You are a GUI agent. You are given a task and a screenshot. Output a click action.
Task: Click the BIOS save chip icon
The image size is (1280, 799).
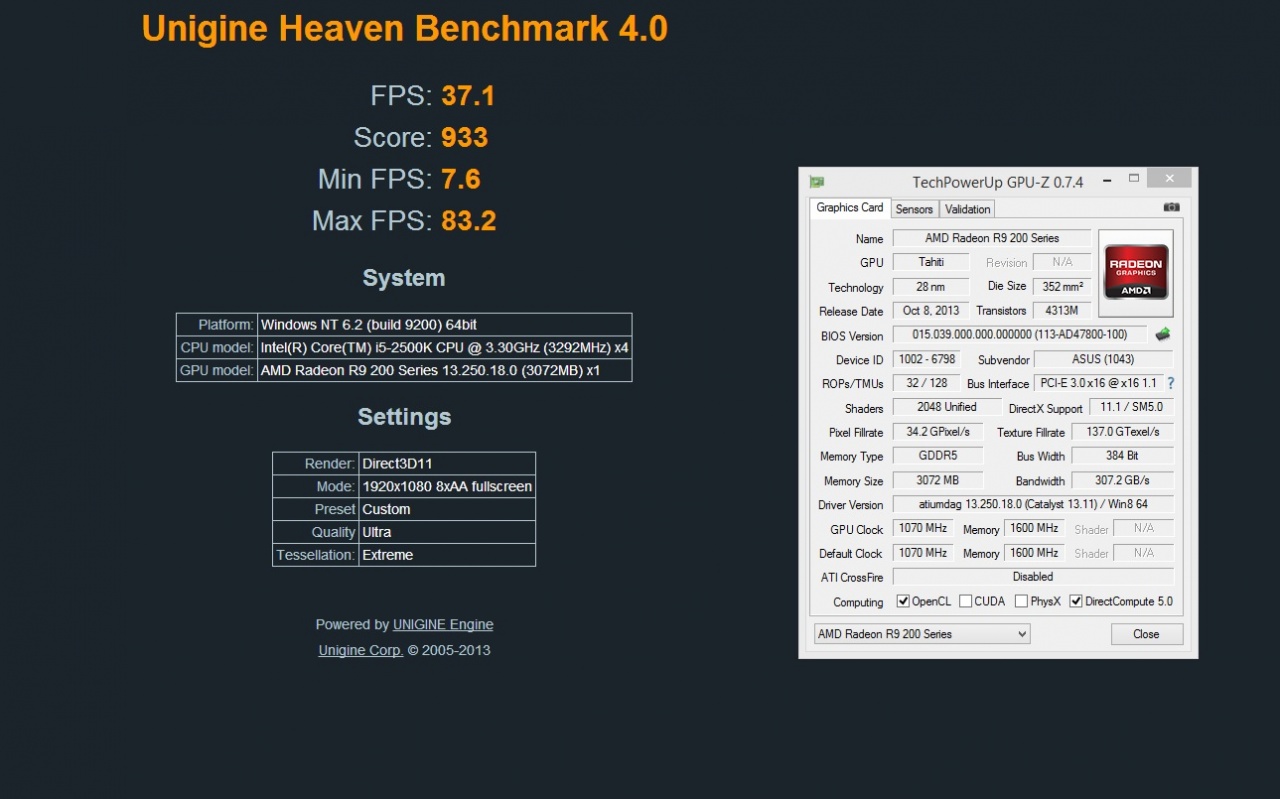[1162, 335]
